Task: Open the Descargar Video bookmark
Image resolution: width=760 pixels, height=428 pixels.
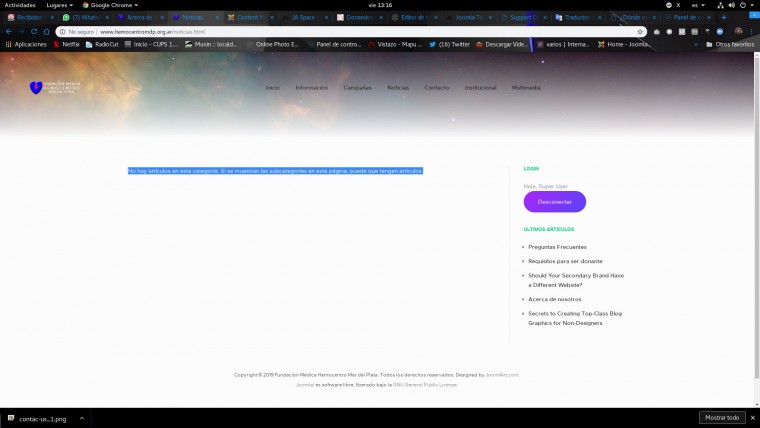Action: tap(501, 44)
